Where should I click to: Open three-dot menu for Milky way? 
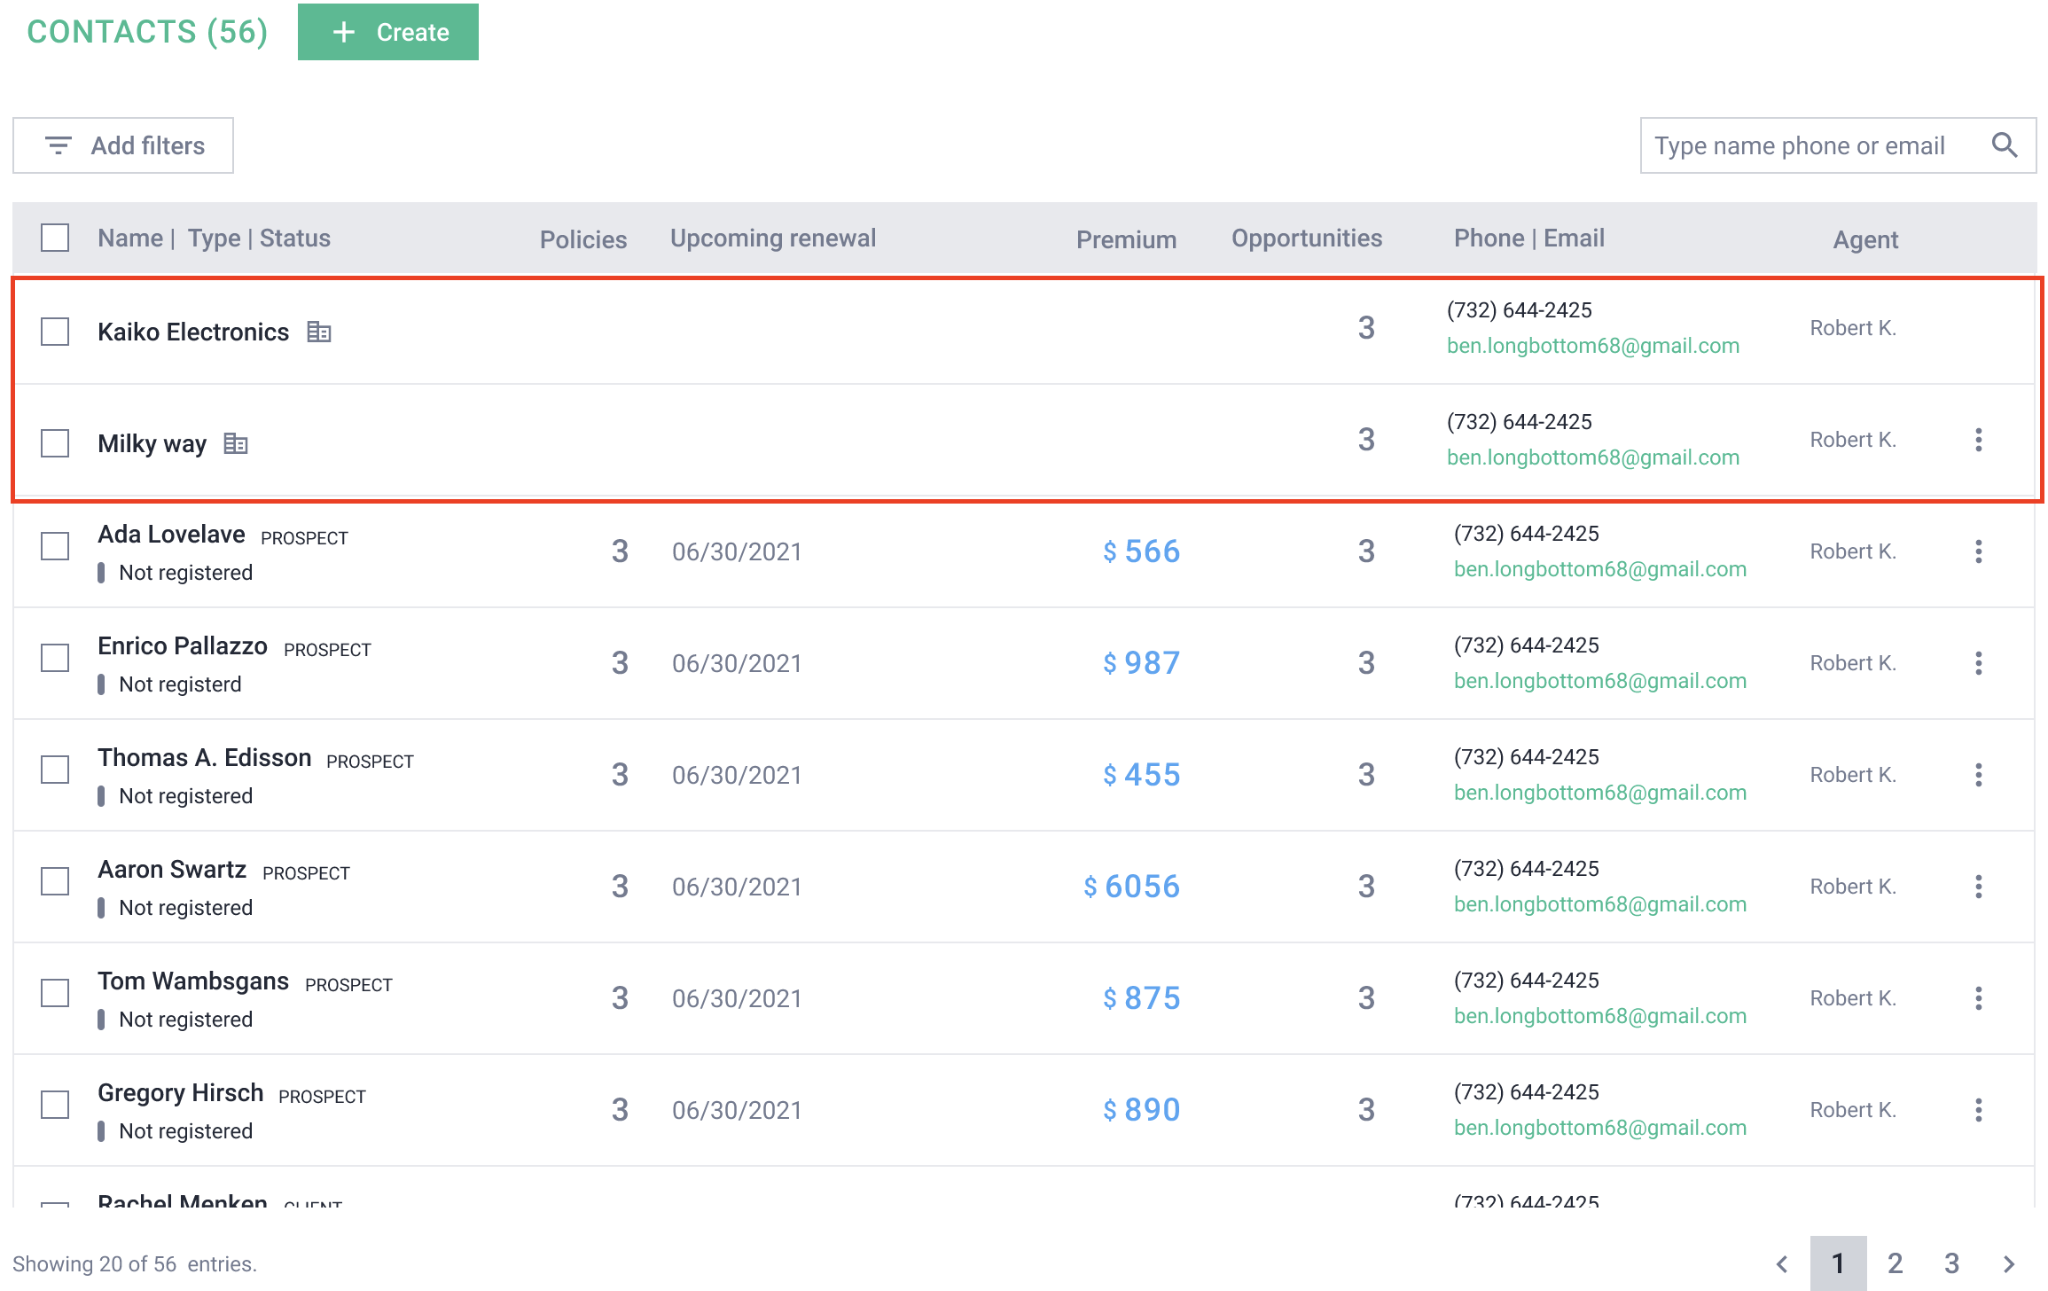click(x=1978, y=440)
